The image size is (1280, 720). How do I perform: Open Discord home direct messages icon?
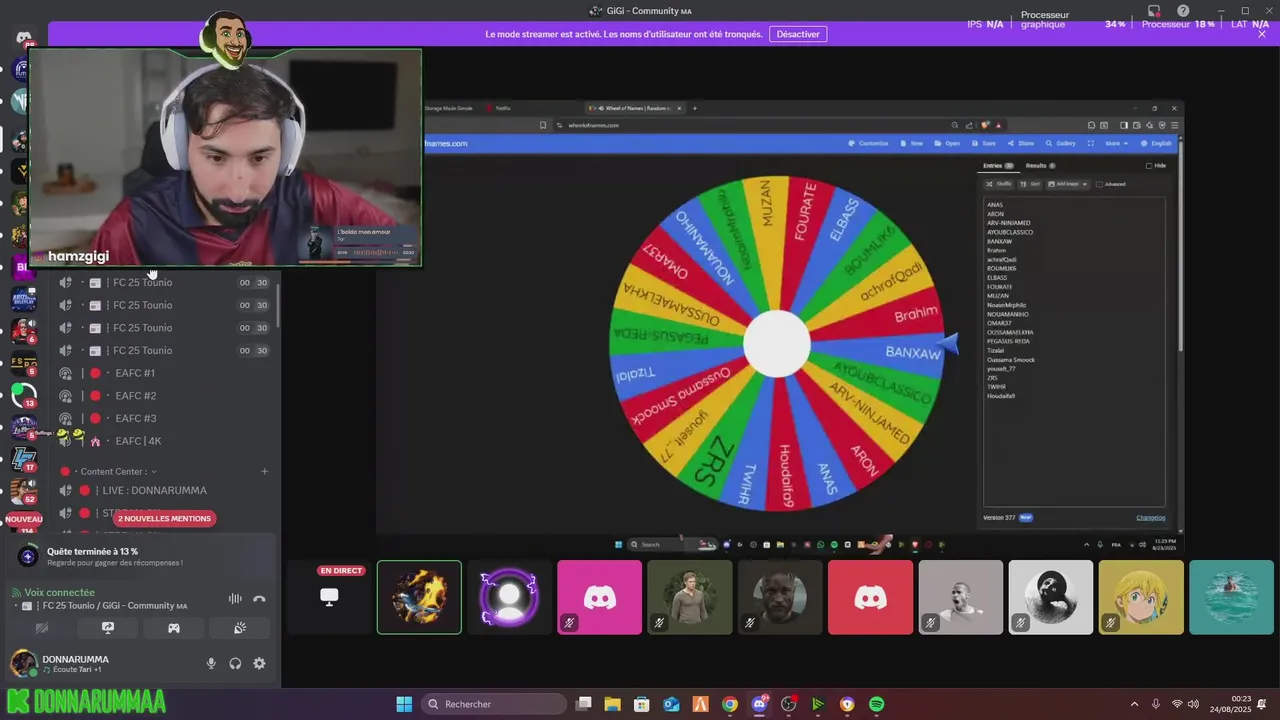[x=24, y=38]
